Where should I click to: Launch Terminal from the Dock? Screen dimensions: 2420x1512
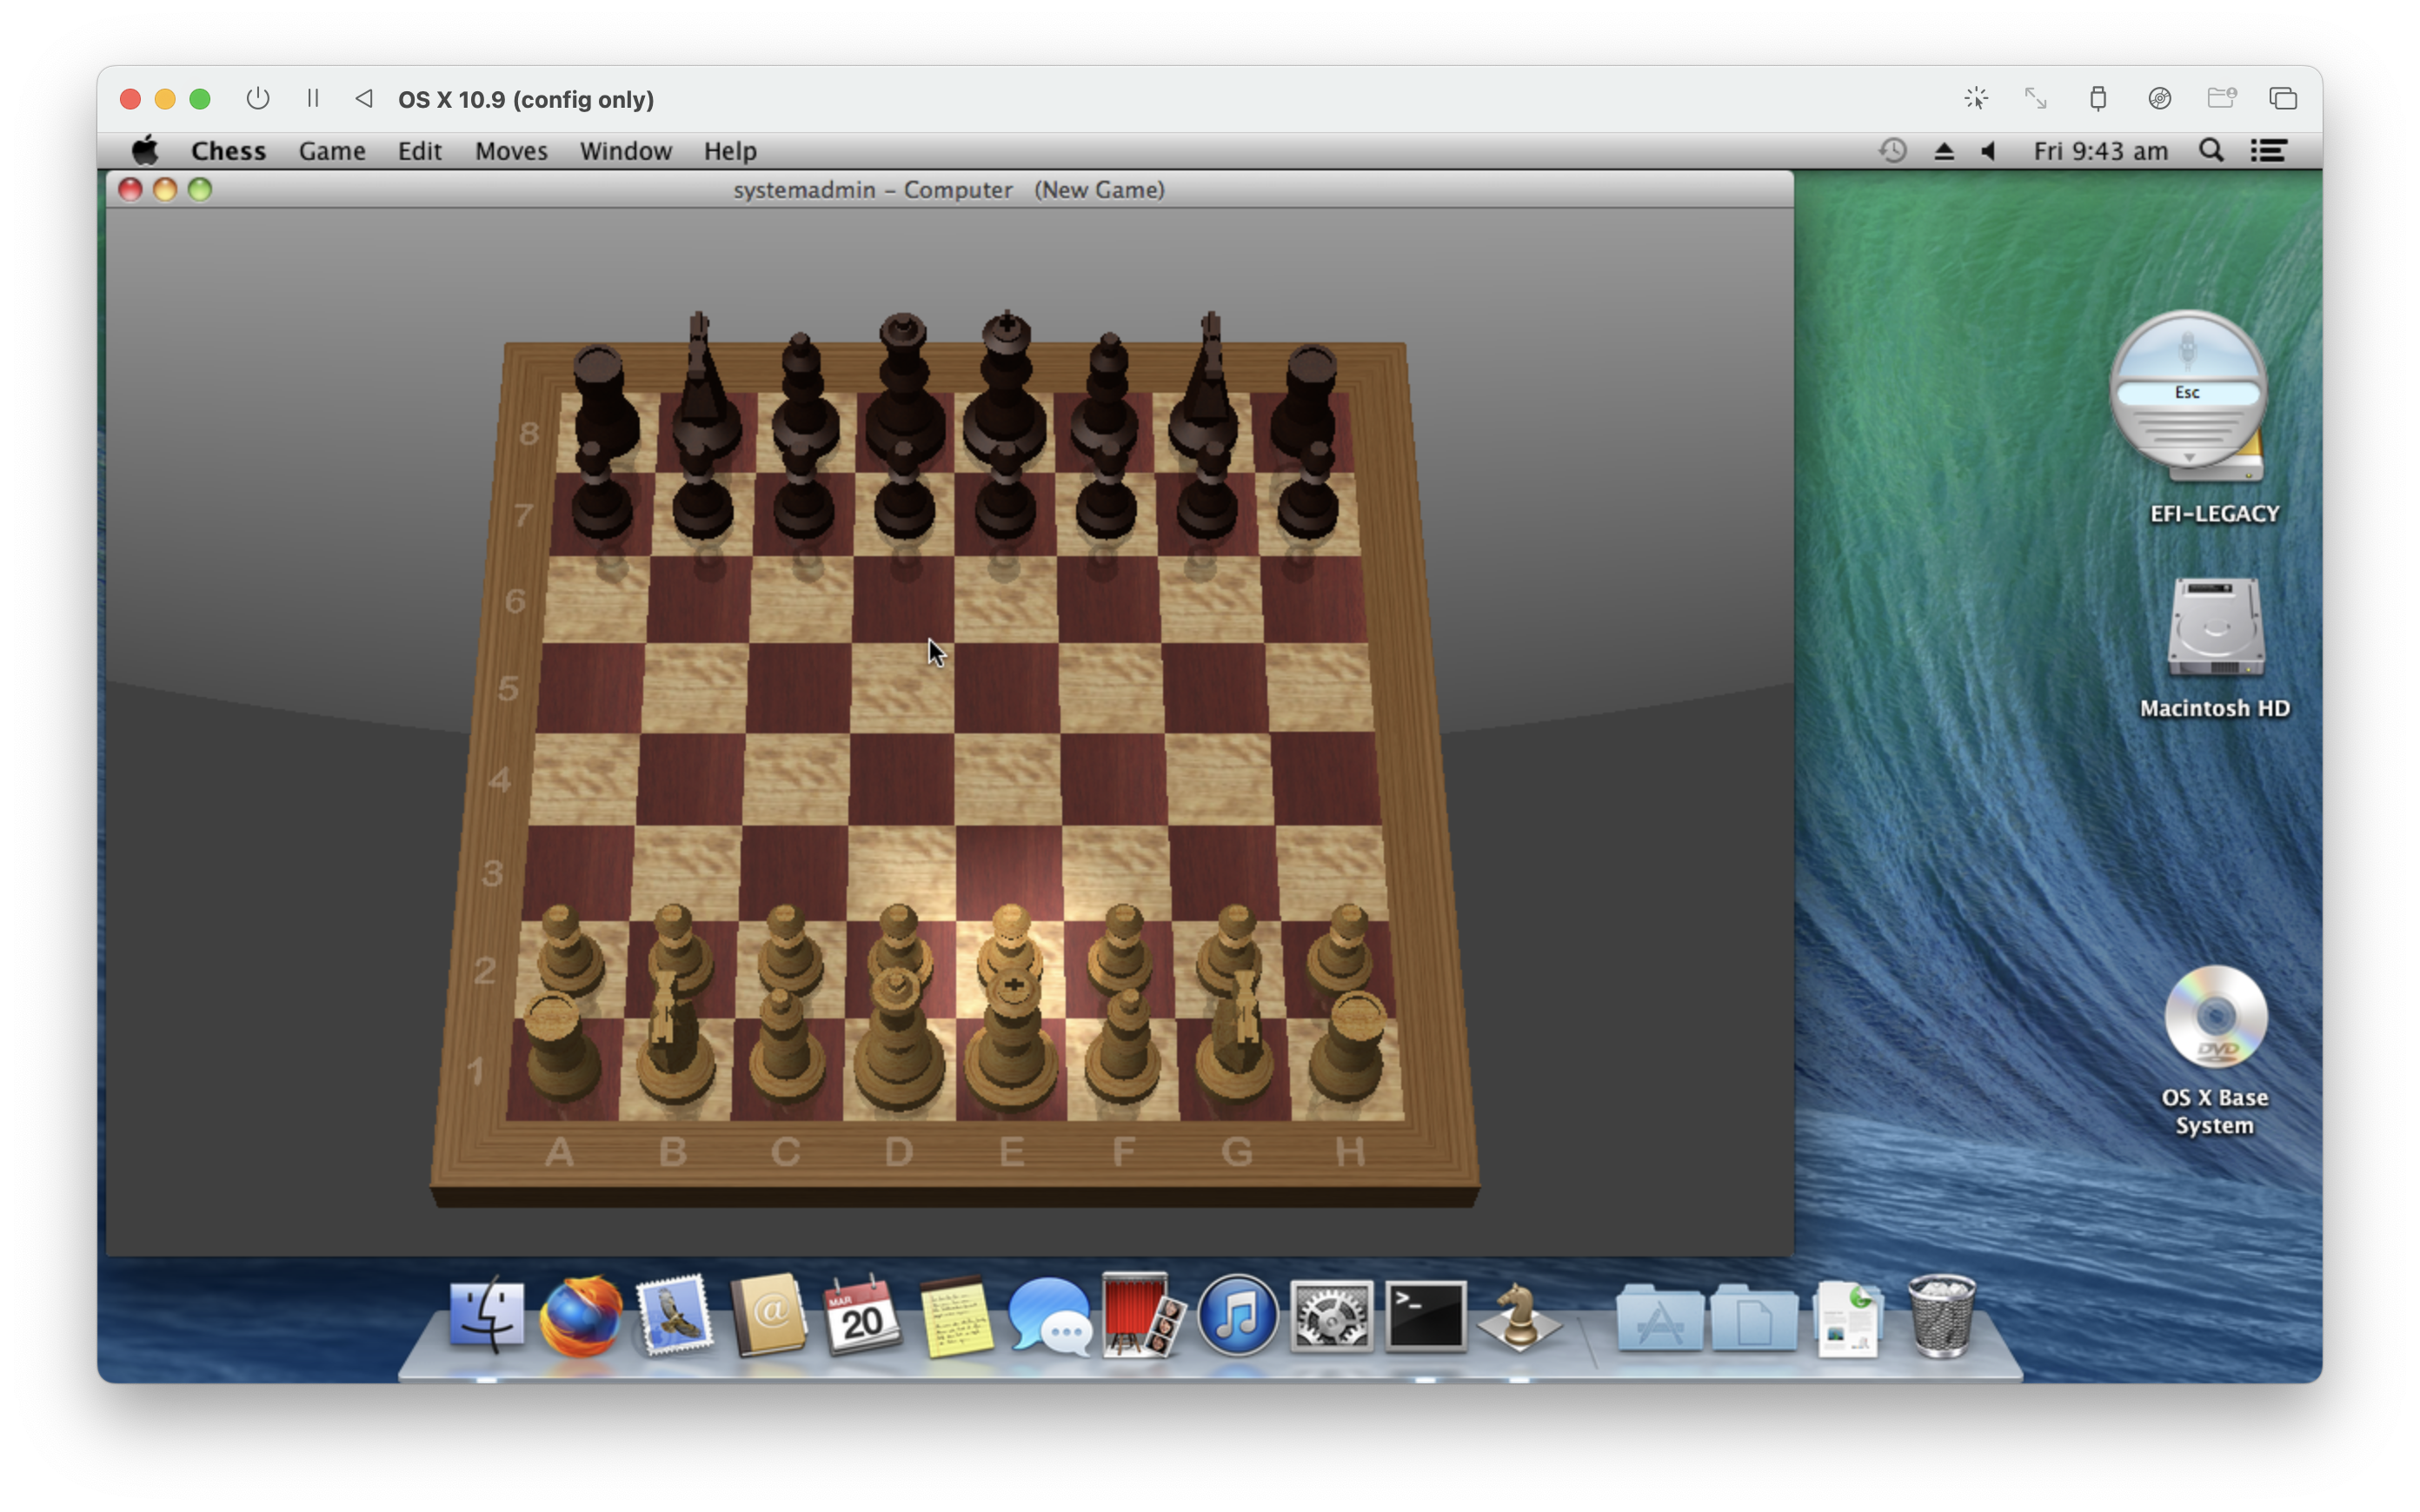[1425, 1316]
